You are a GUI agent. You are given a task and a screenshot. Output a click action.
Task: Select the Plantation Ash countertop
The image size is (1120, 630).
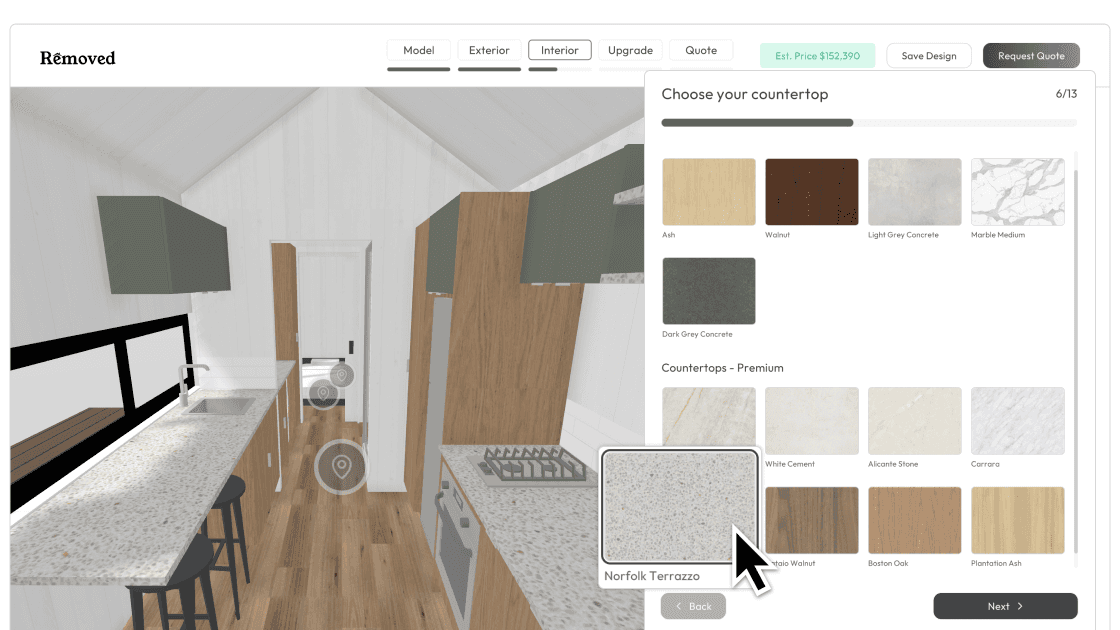(1017, 520)
